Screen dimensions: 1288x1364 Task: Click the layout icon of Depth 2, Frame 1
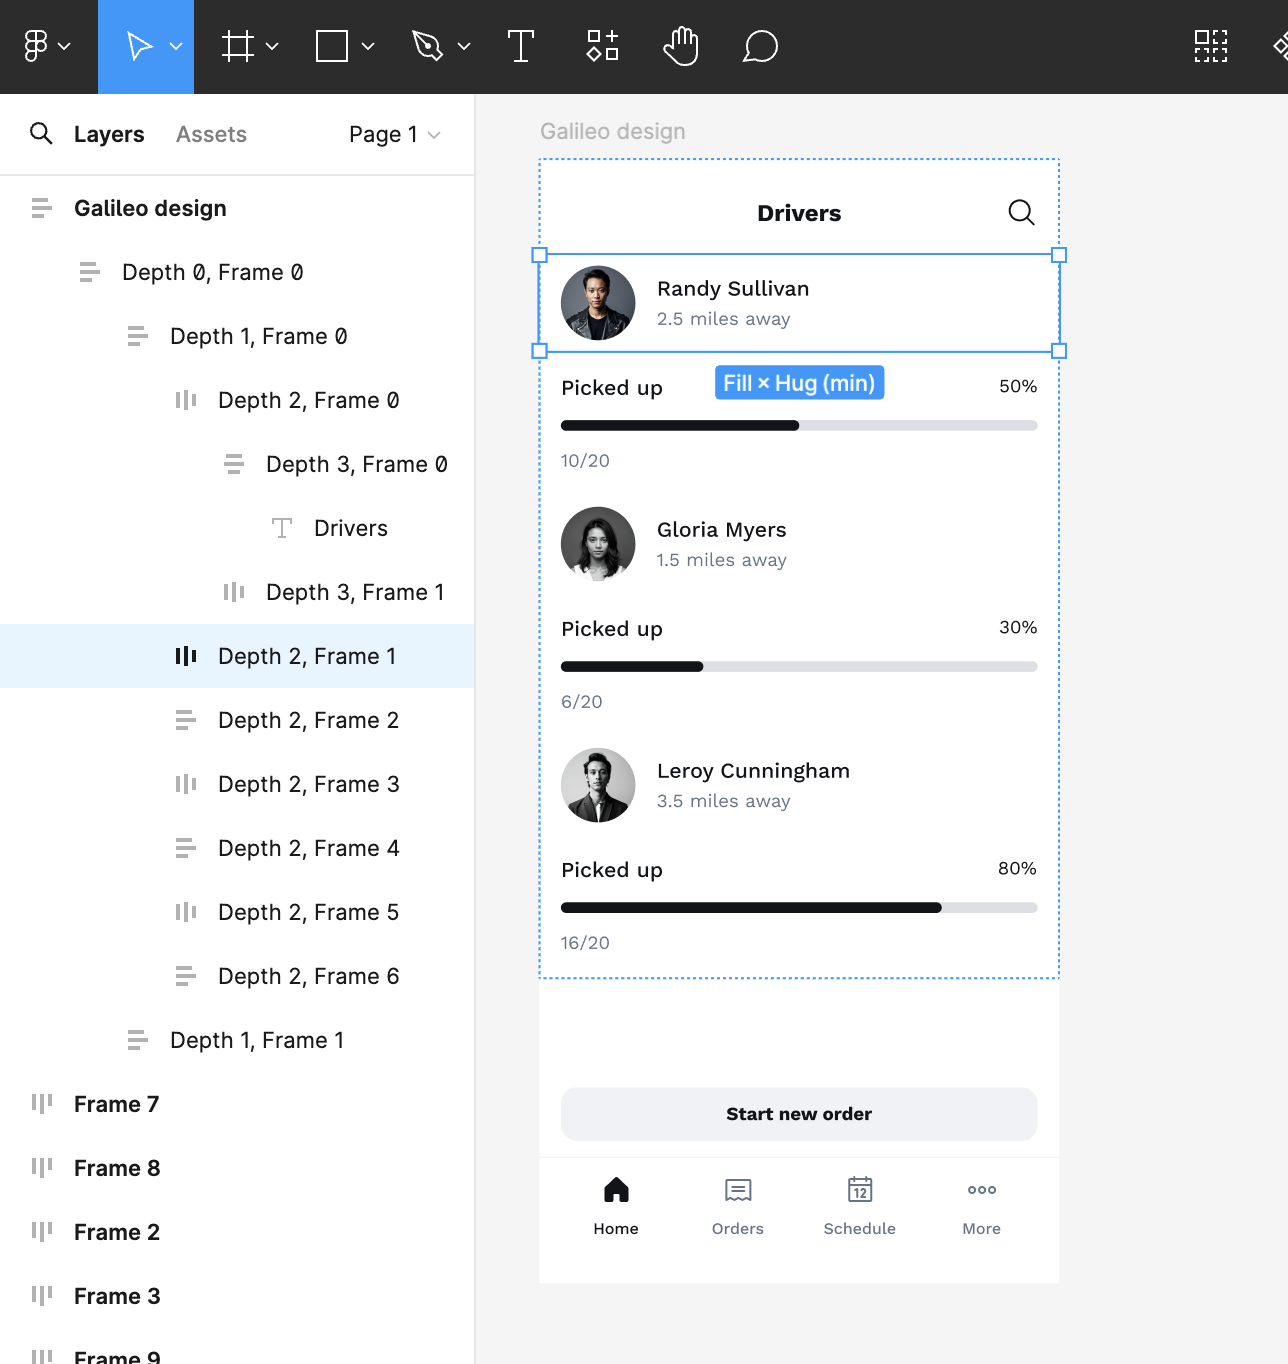[x=186, y=656]
